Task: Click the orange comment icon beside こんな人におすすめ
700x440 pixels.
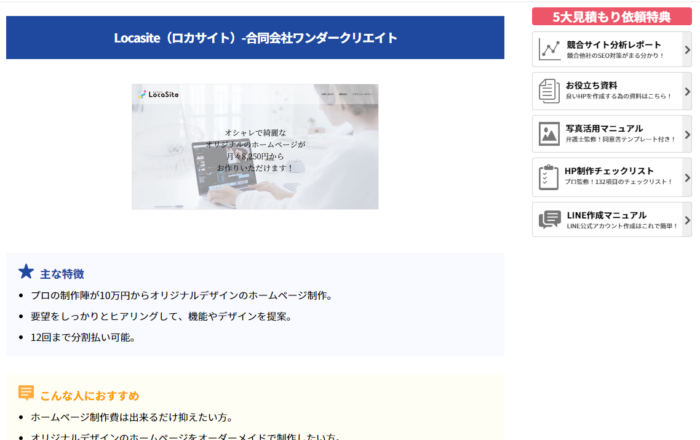Action: click(26, 394)
